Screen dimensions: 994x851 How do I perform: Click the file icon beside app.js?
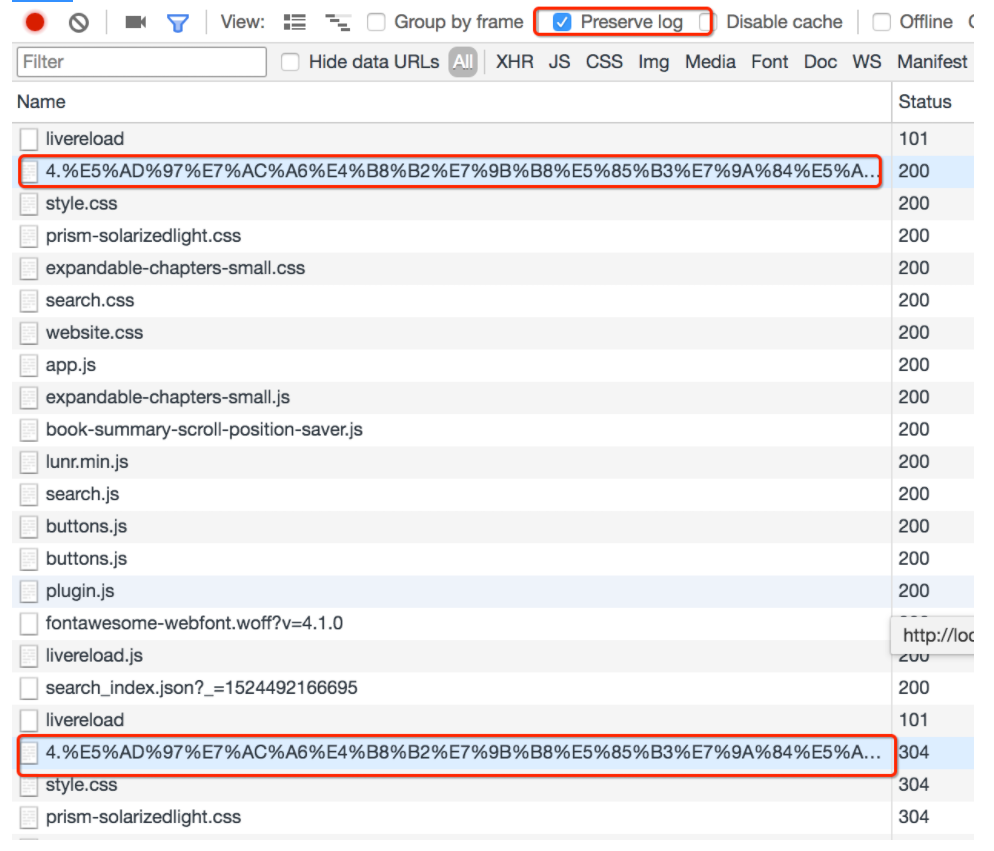(29, 365)
